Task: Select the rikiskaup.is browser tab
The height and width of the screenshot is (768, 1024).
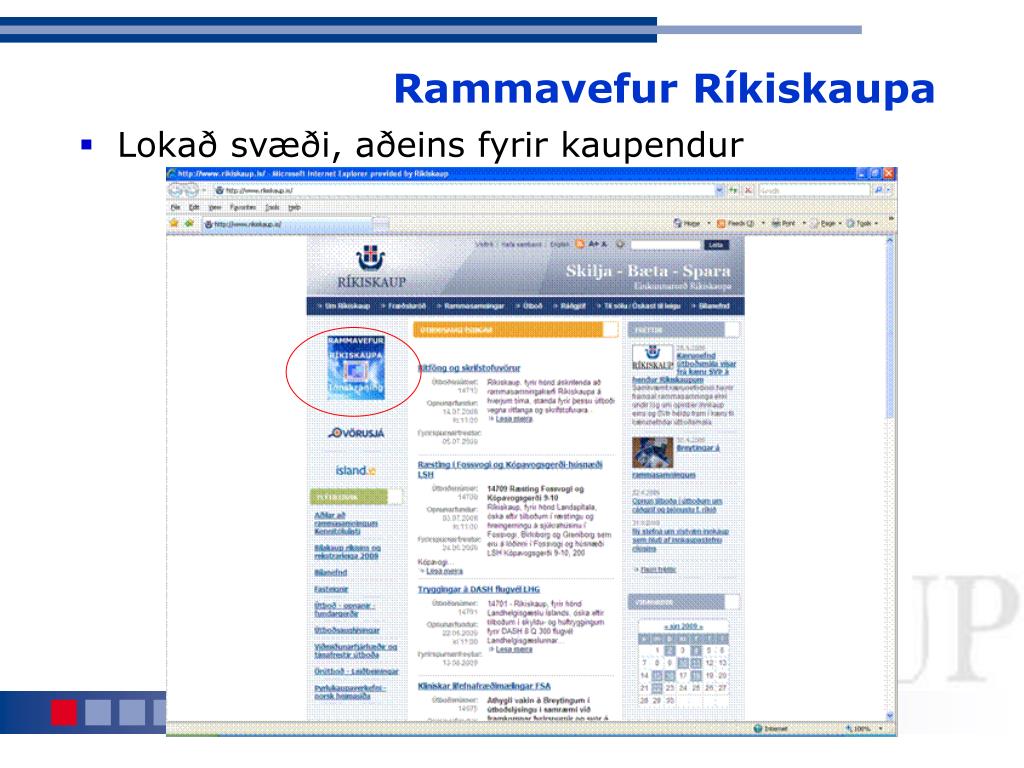Action: pyautogui.click(x=287, y=224)
